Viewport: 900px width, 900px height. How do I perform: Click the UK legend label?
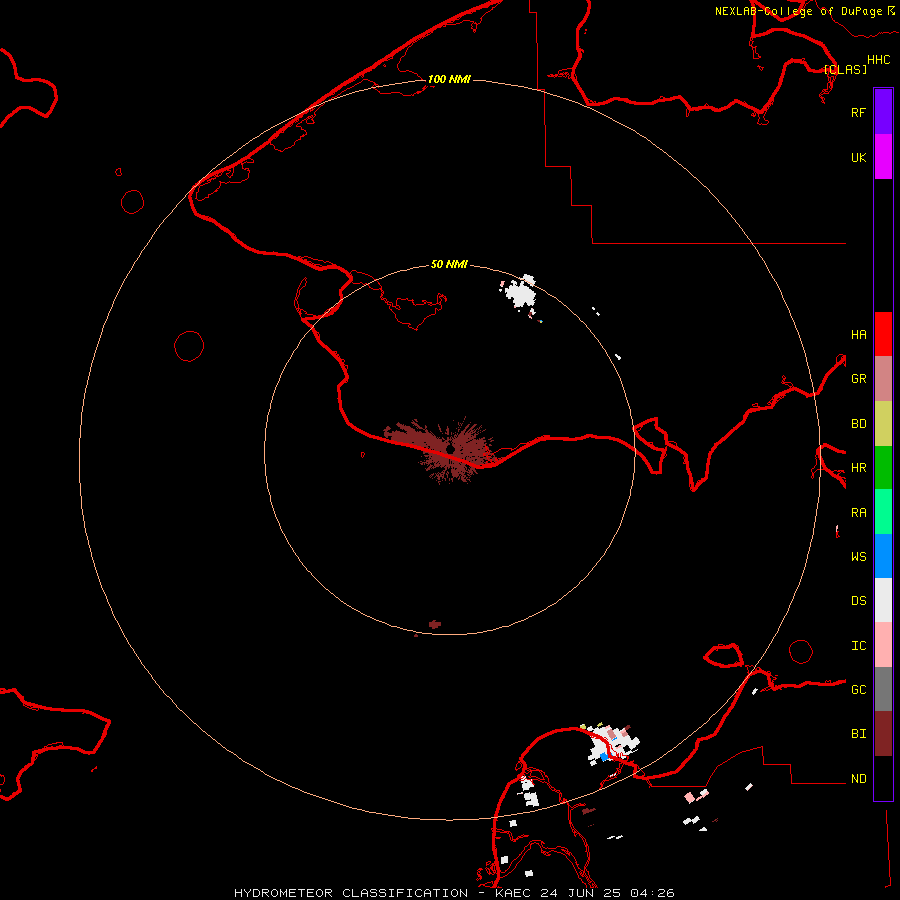858,157
